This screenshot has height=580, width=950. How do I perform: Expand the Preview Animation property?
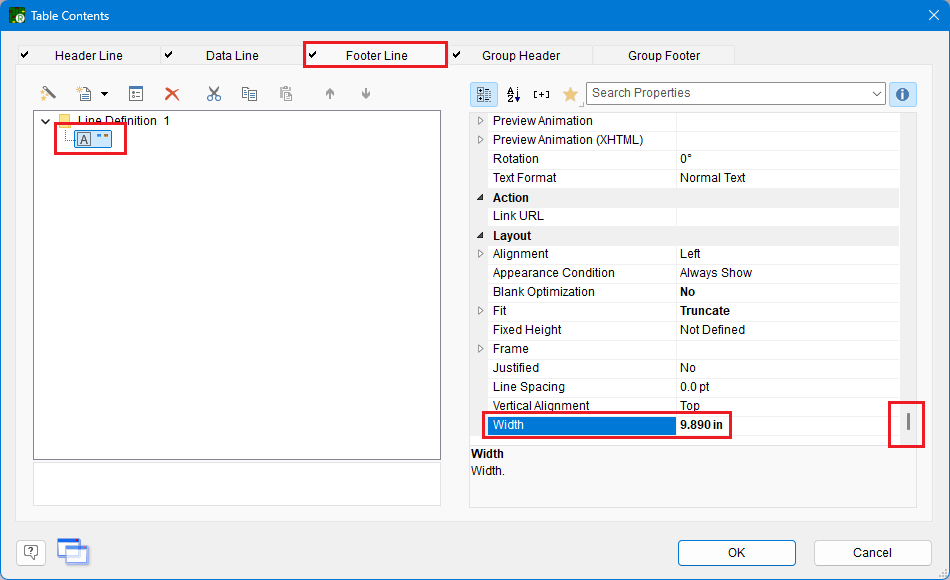coord(480,121)
